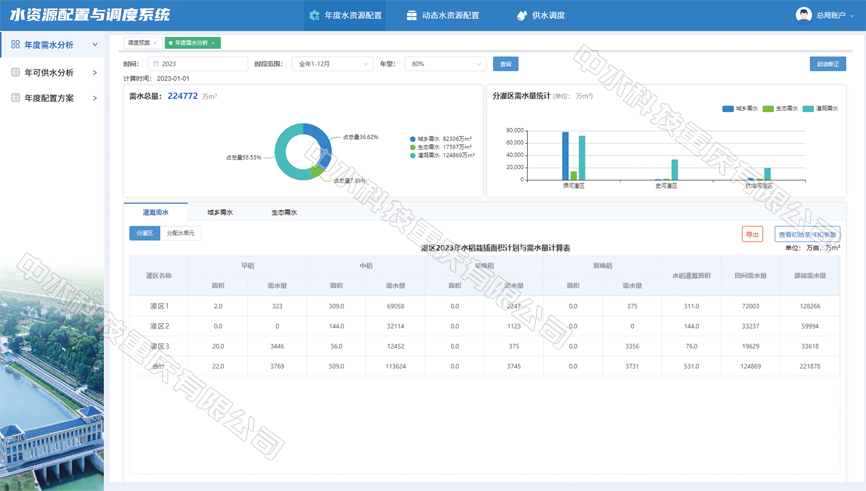Click the 灌区名称 column header
This screenshot has width=866, height=491.
point(159,276)
